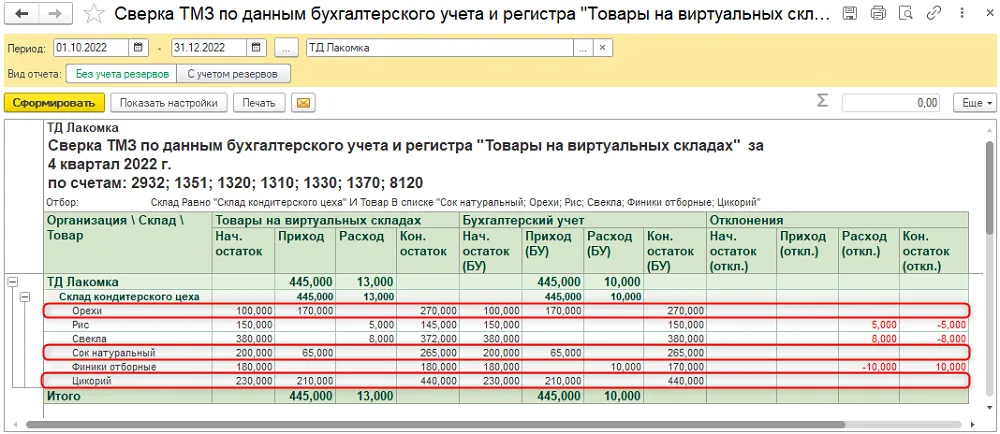Click the red -8,000 deviation in Свекла row
Screen dimensions: 1000x434
click(951, 338)
